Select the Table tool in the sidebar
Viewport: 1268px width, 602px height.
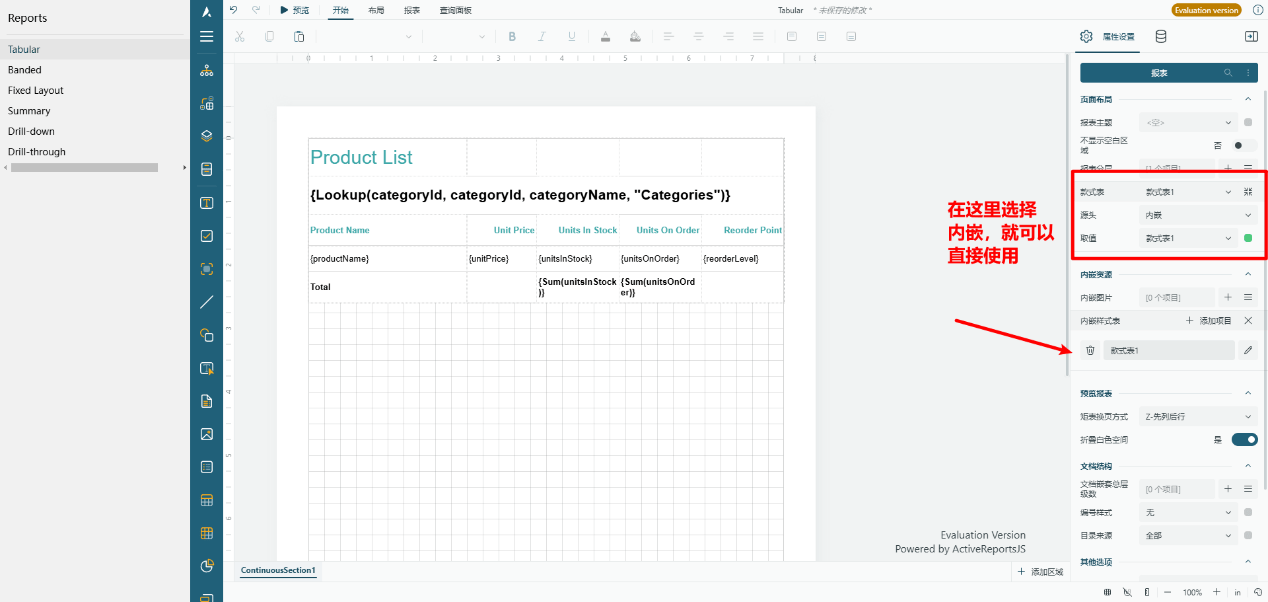coord(206,500)
